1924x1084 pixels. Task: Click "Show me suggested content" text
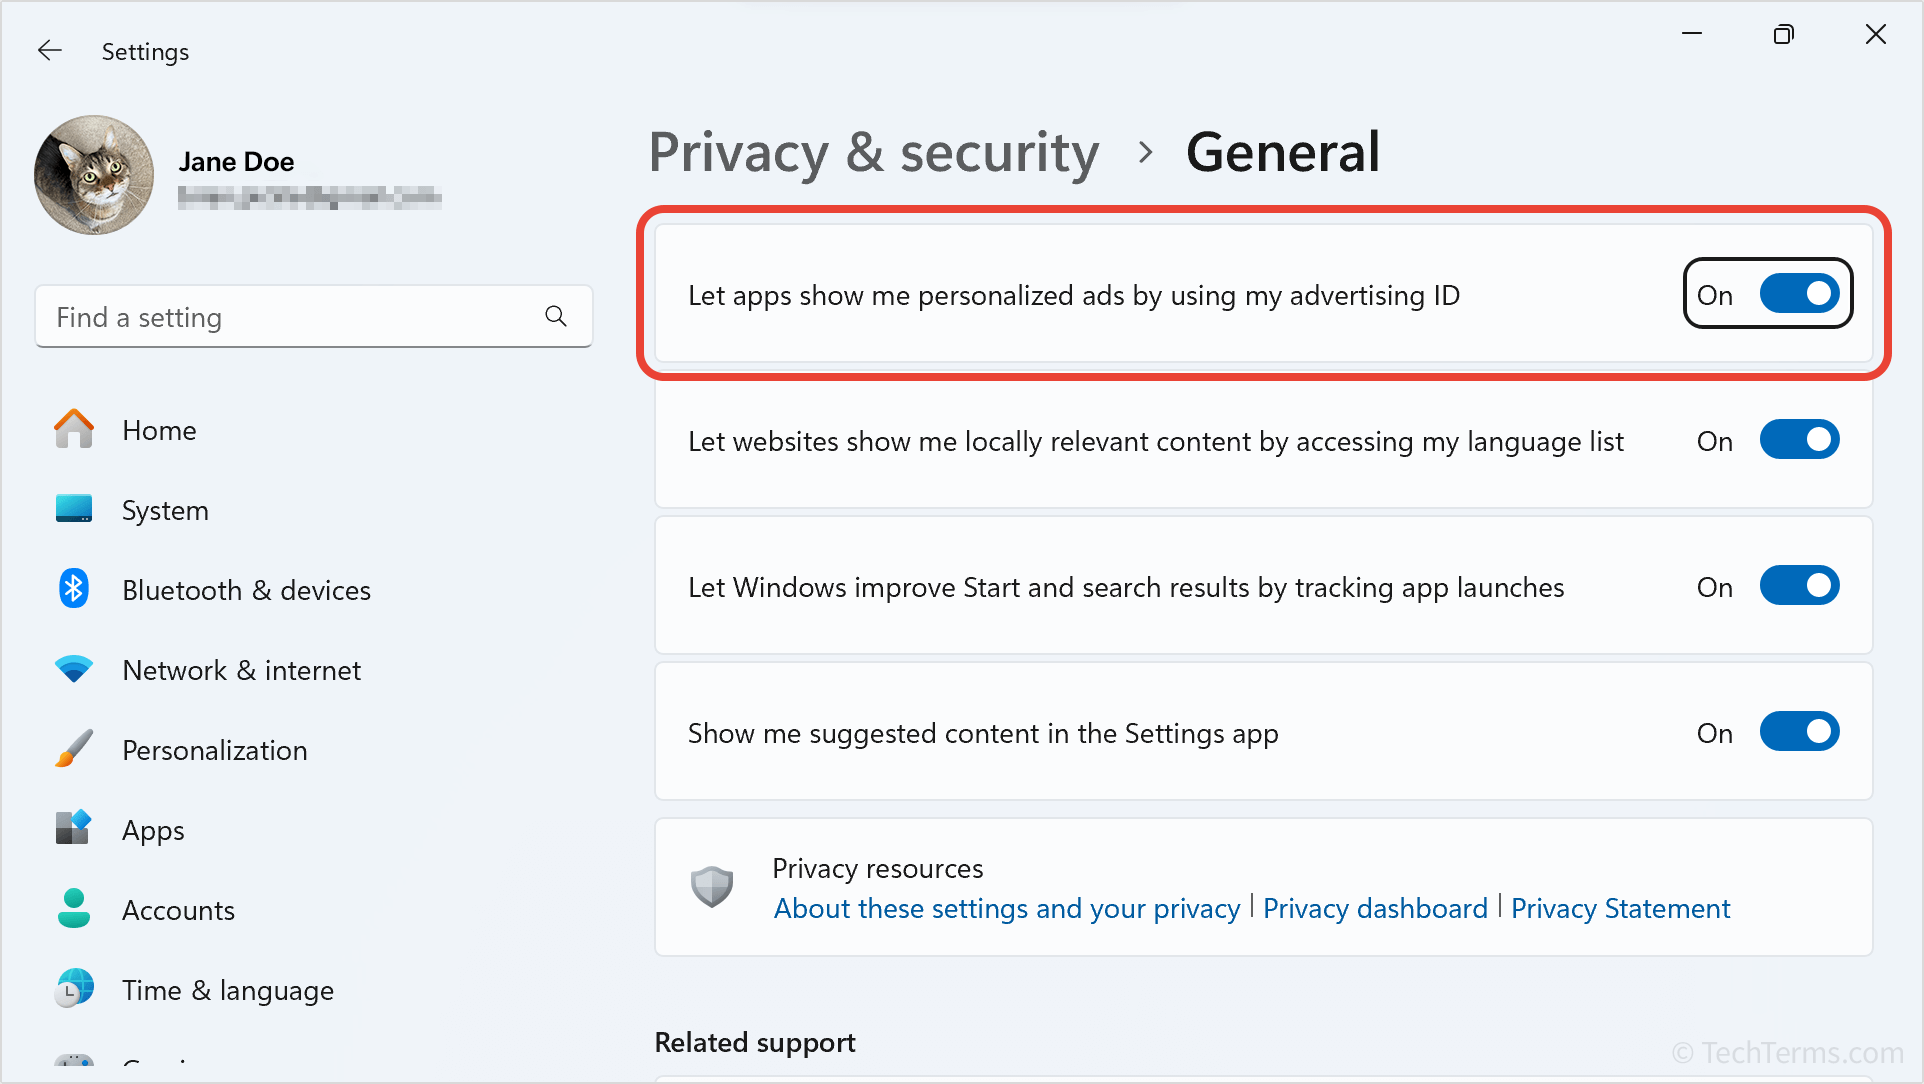(x=983, y=734)
